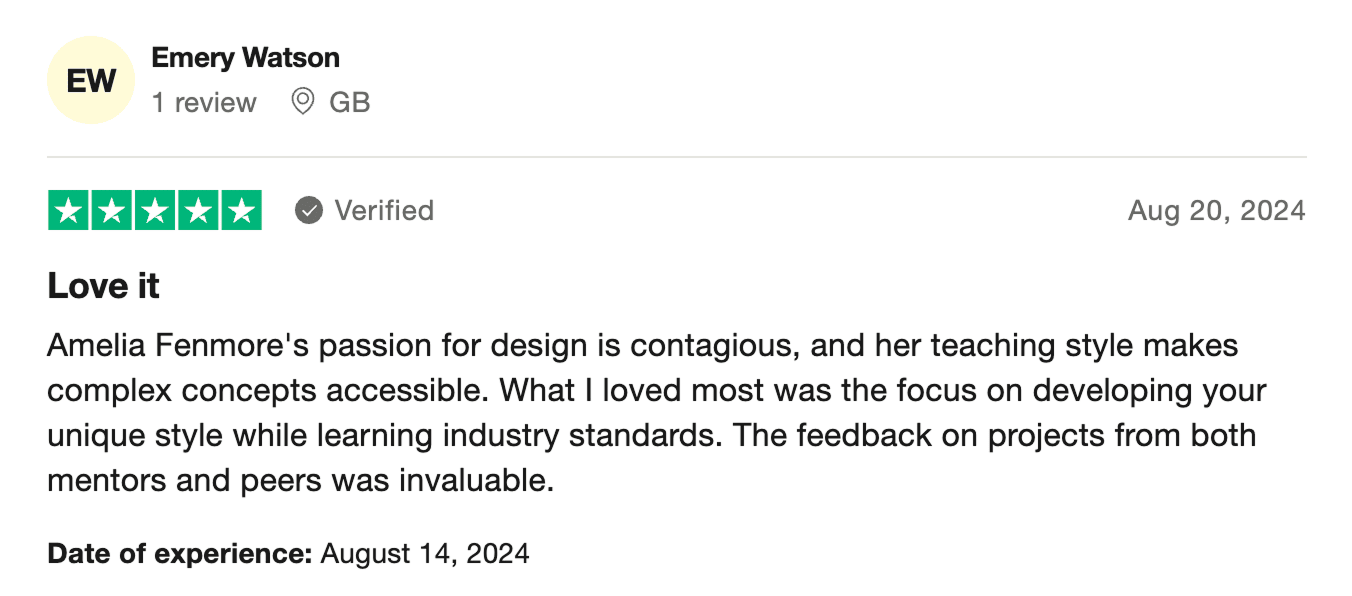Click the GB country label
The width and height of the screenshot is (1352, 596).
coord(350,102)
